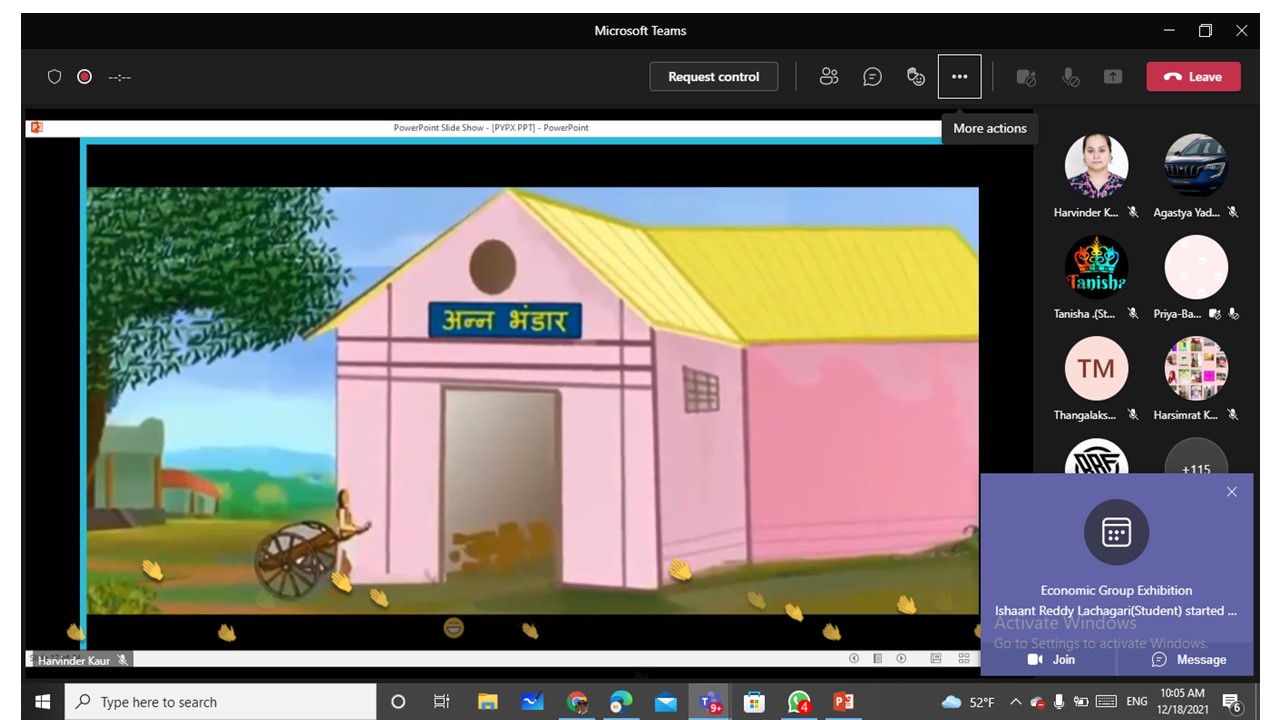This screenshot has height=720, width=1280.
Task: Go to previous slide in slideshow controls
Action: pos(854,658)
